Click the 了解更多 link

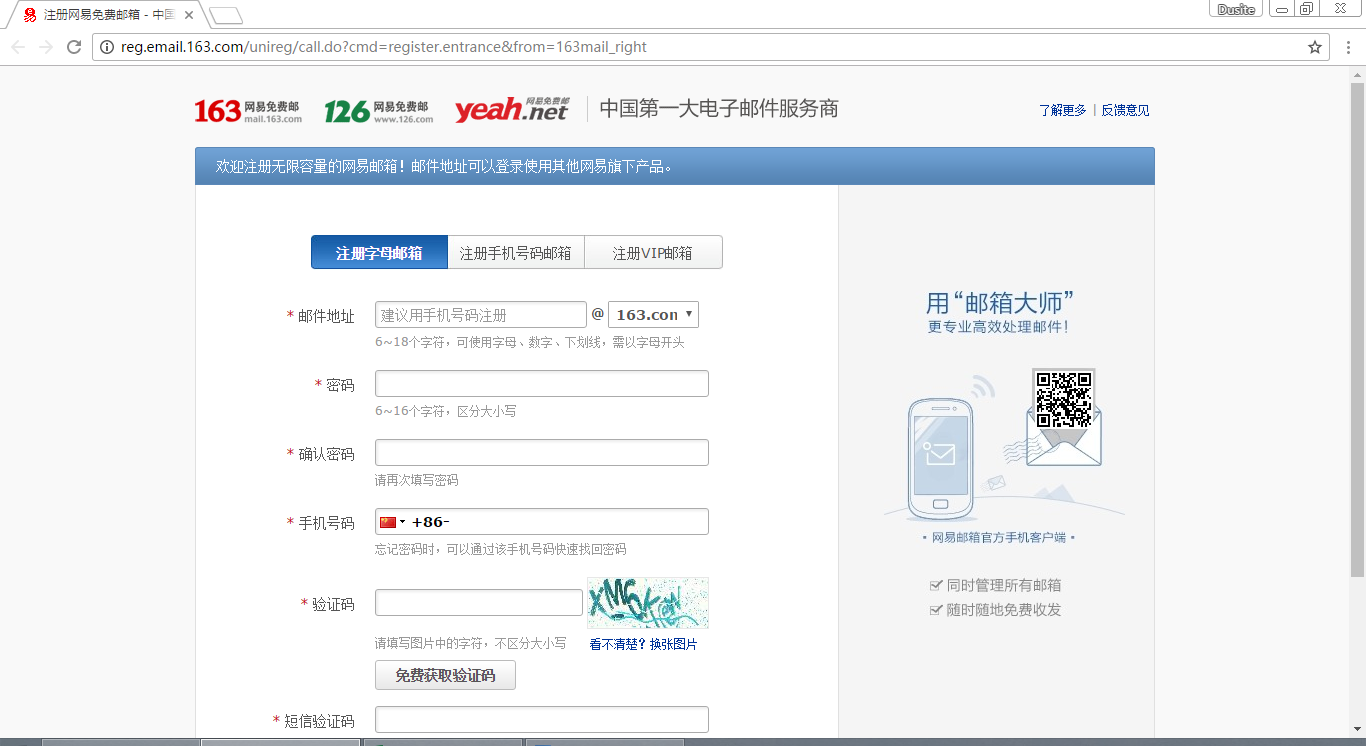click(x=1062, y=110)
